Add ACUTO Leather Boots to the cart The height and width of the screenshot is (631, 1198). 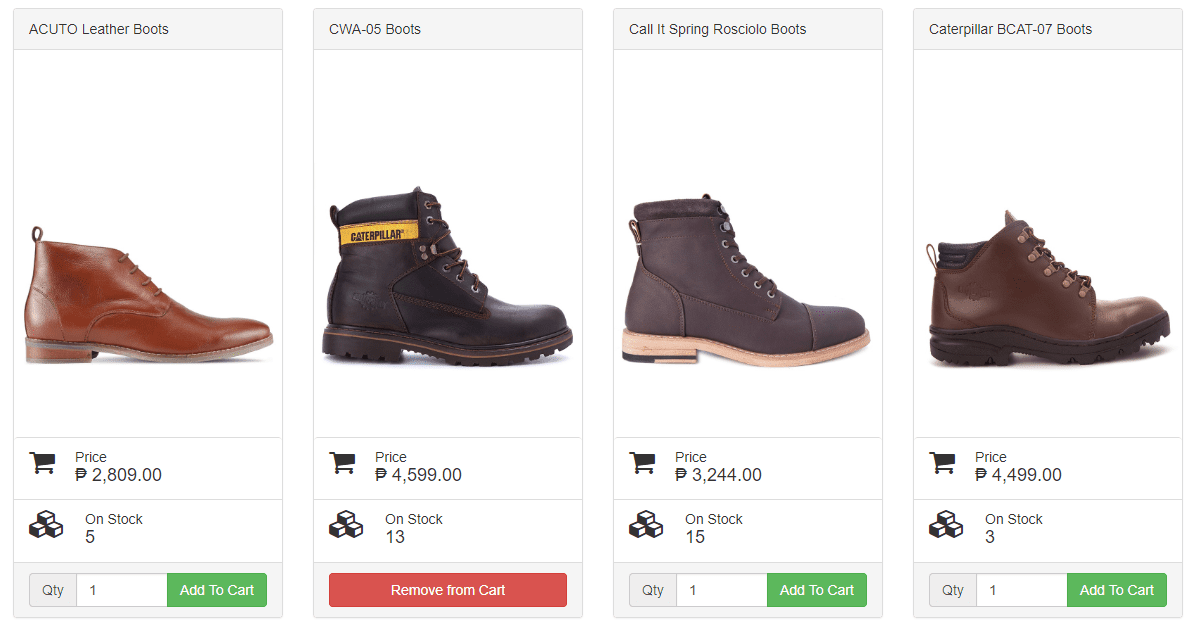pos(216,590)
